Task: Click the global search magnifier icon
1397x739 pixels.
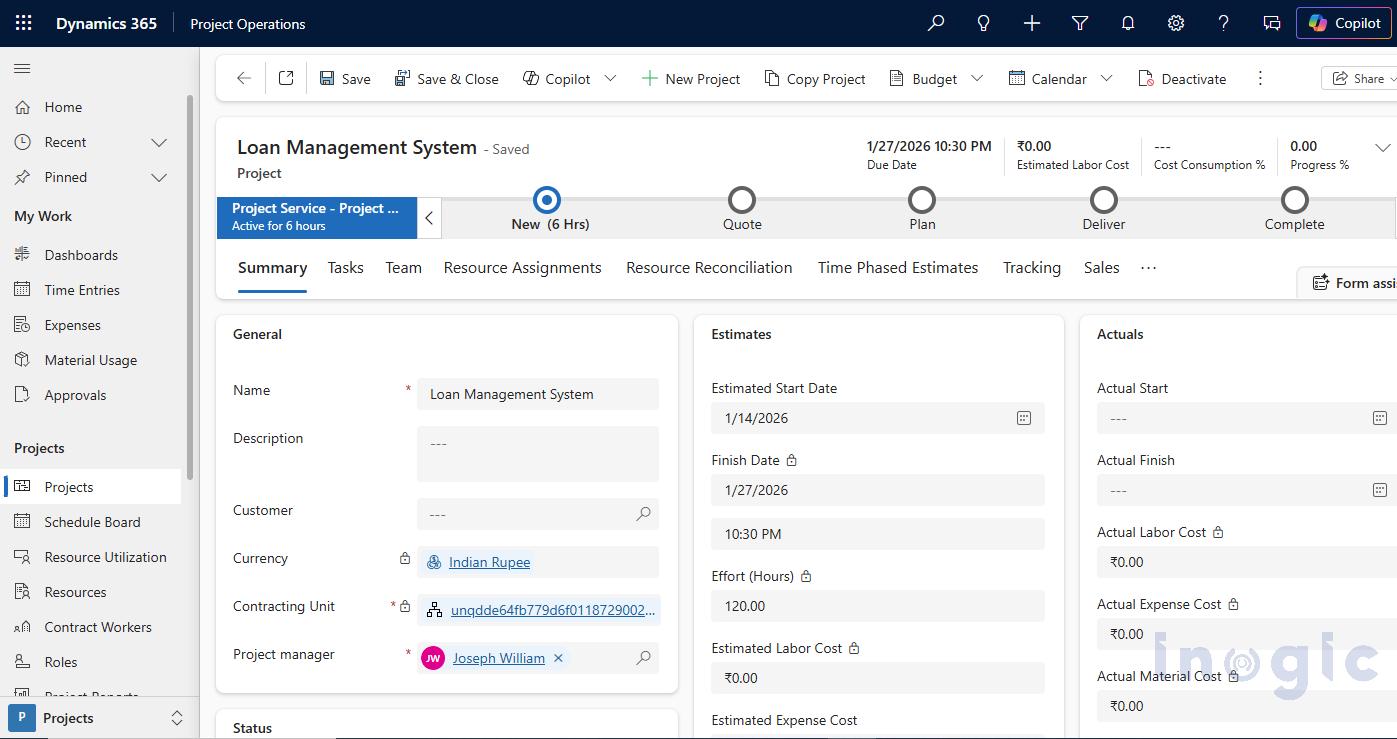Action: [x=935, y=22]
